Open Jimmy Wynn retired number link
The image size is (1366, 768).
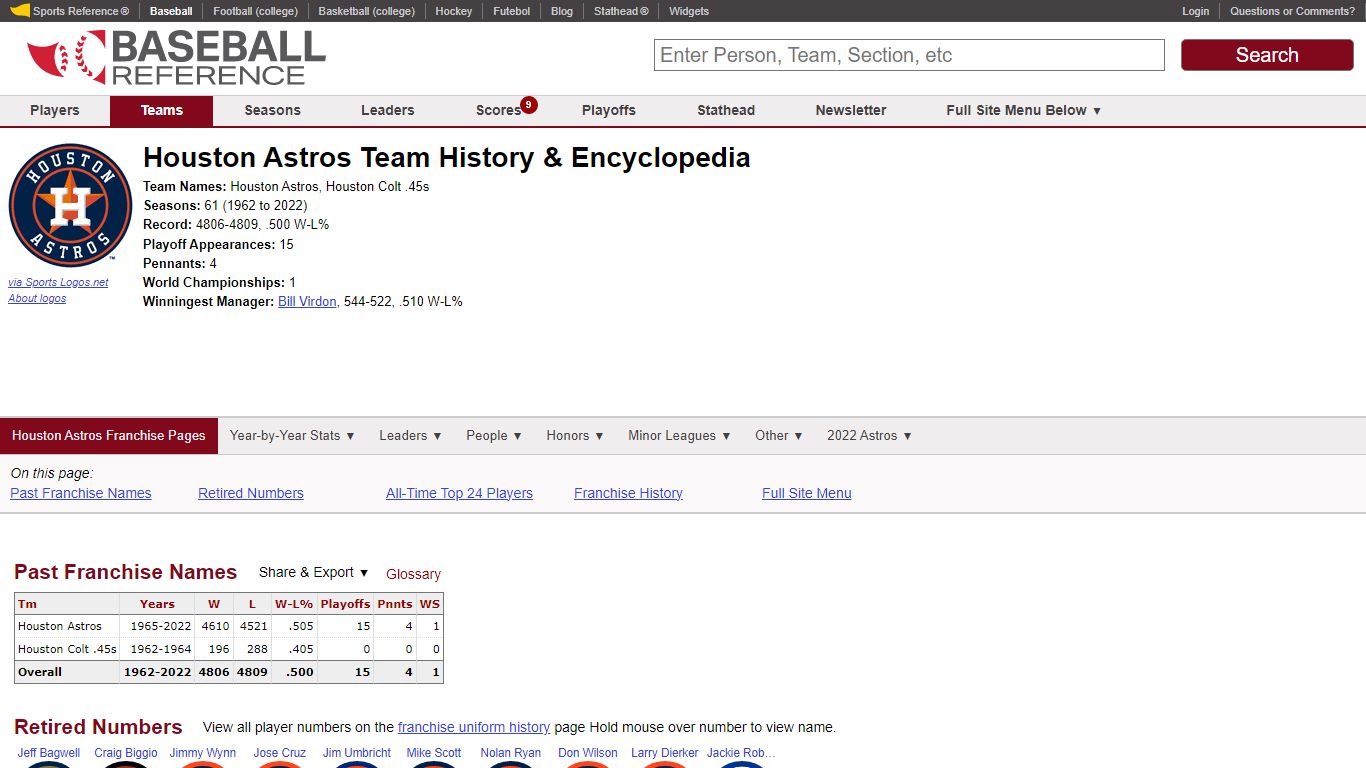[203, 753]
